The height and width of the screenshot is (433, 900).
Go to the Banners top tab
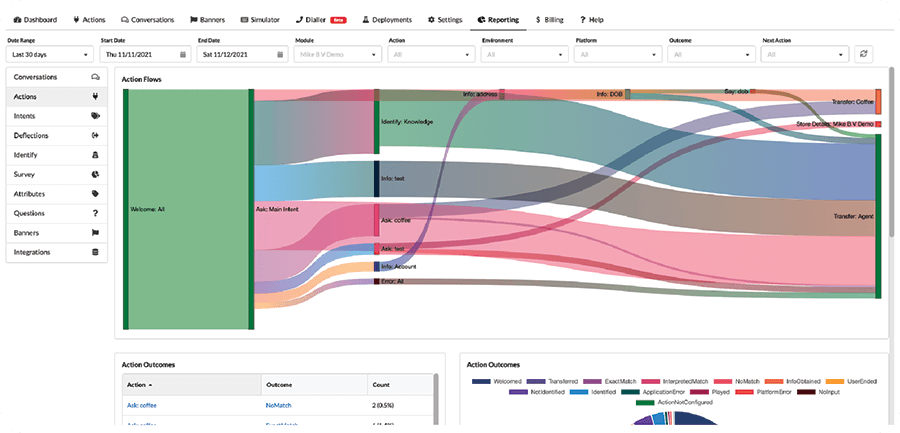[x=209, y=20]
